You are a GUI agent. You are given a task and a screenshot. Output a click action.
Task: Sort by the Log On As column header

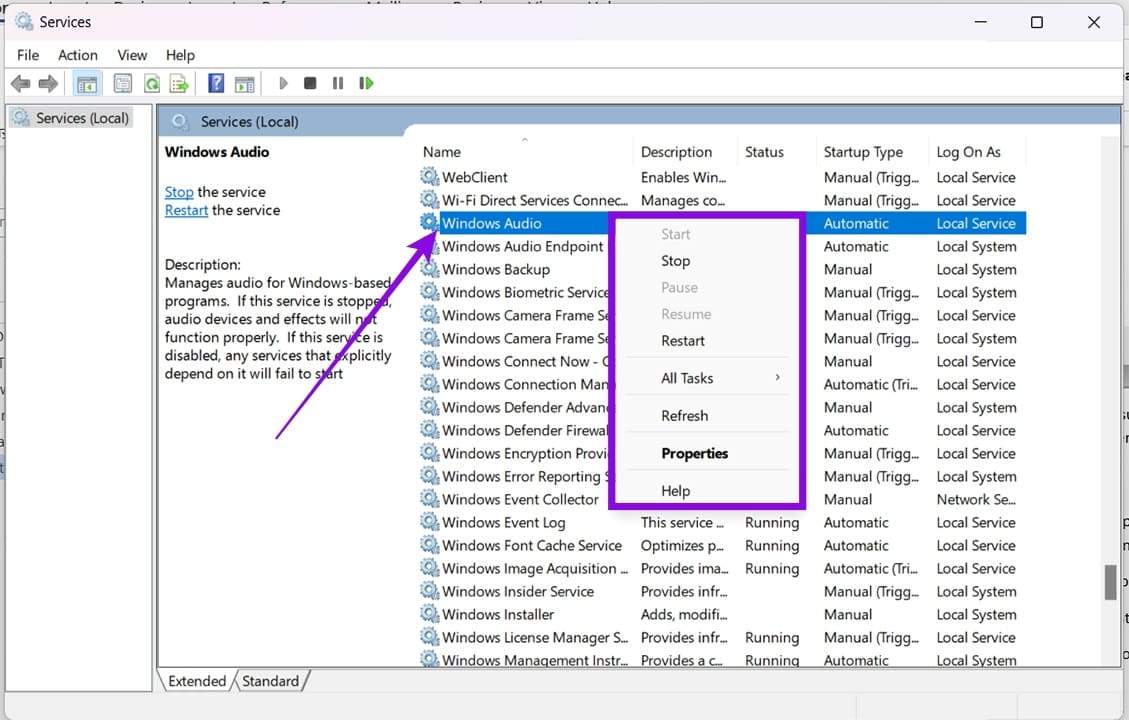(976, 152)
